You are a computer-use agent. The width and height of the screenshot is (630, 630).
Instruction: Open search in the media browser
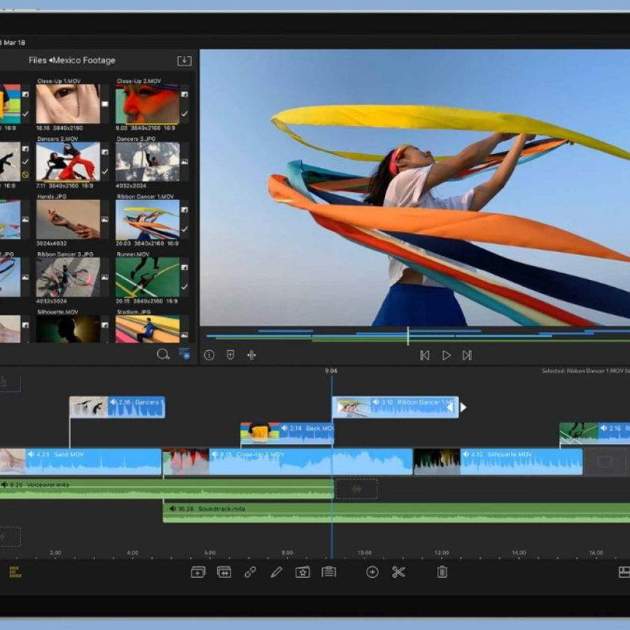pos(163,354)
